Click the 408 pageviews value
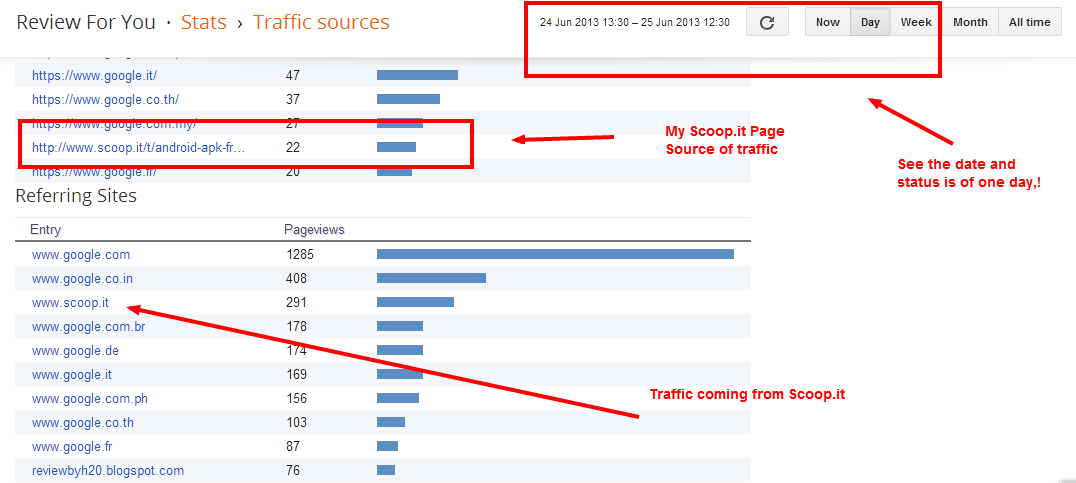This screenshot has width=1076, height=483. pos(296,279)
